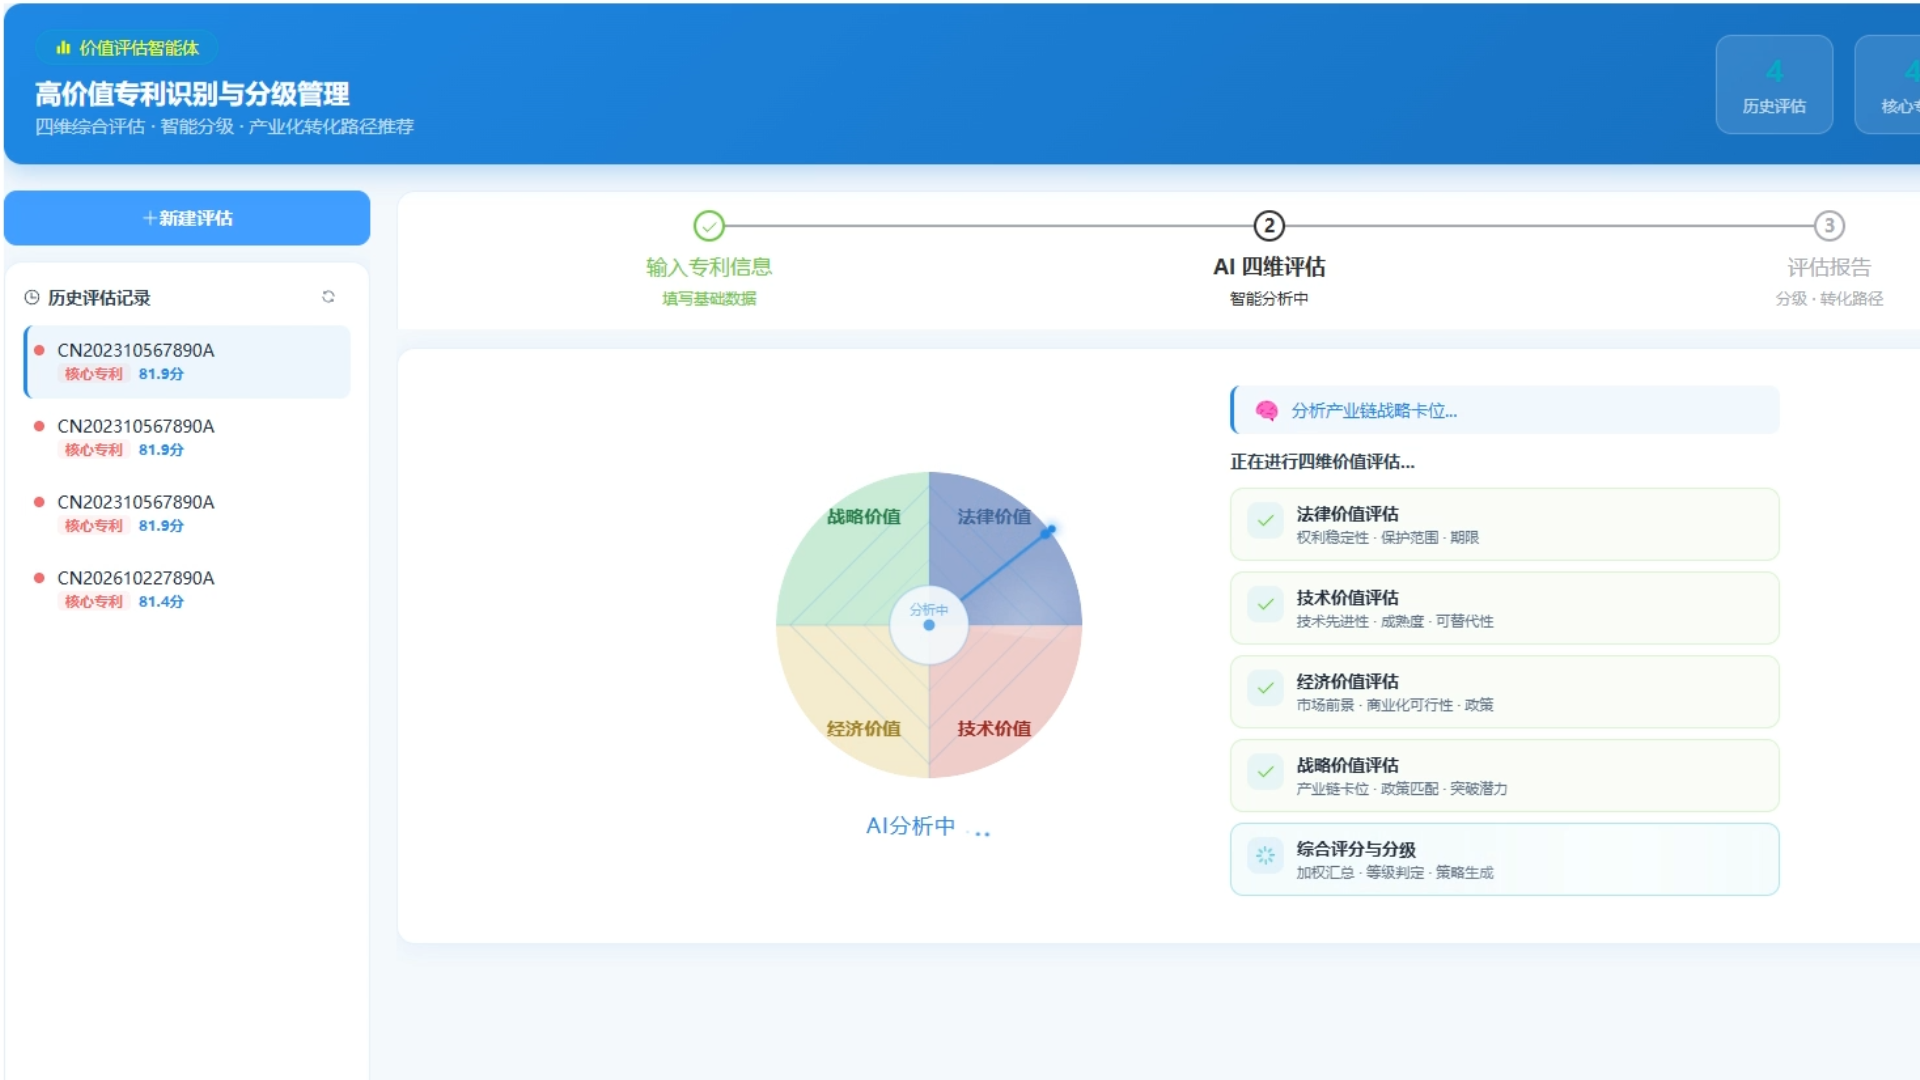Select the CN202610227890A record with a score of 81.4分
Screen dimensions: 1920x1080
187,589
